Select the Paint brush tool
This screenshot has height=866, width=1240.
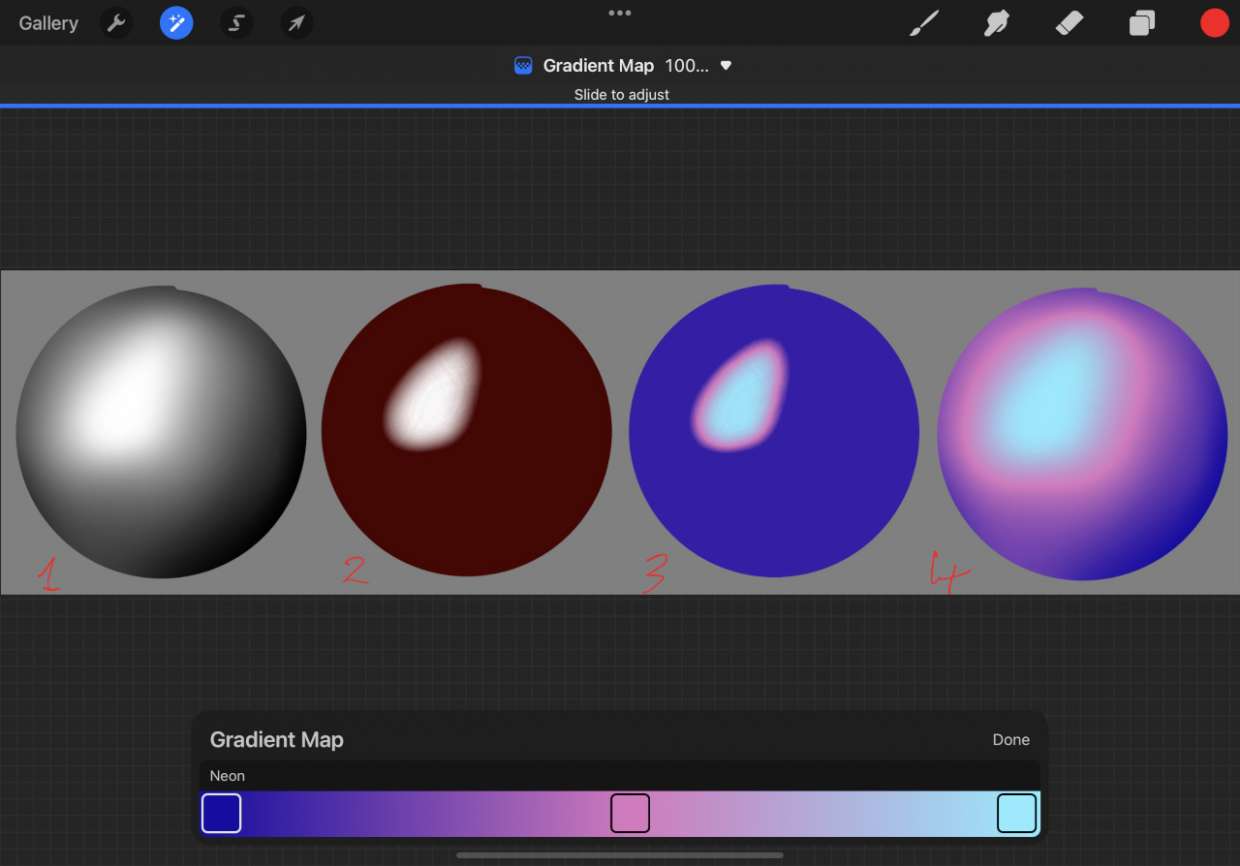924,23
